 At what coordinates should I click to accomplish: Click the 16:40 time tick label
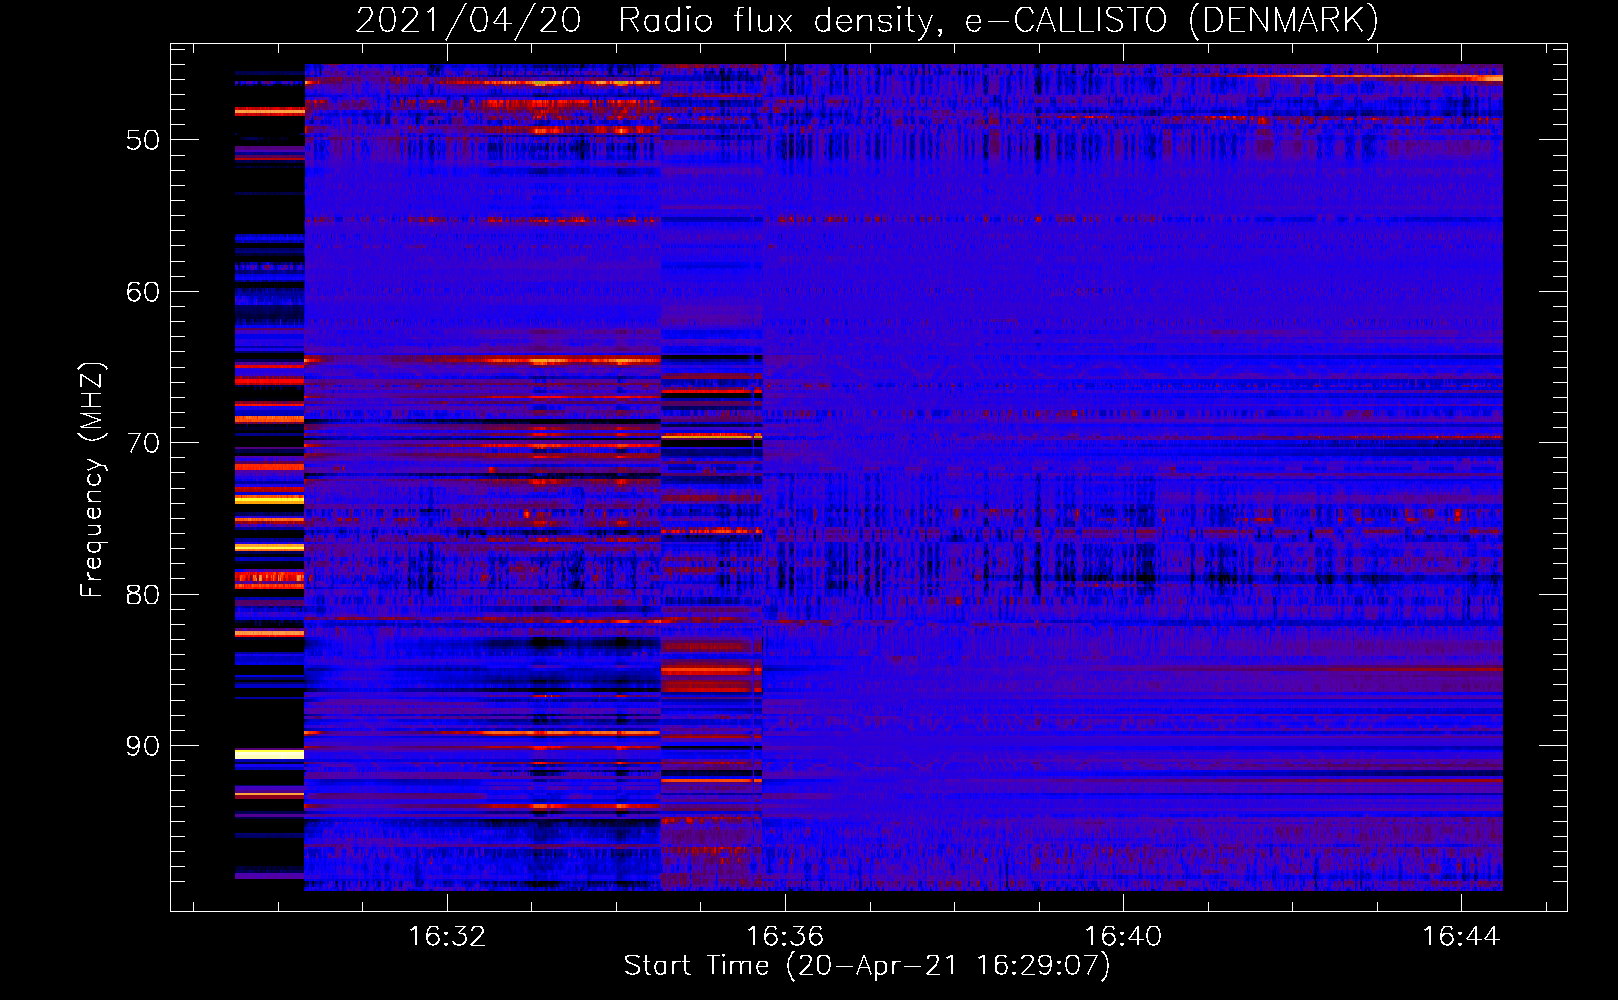coord(1123,937)
